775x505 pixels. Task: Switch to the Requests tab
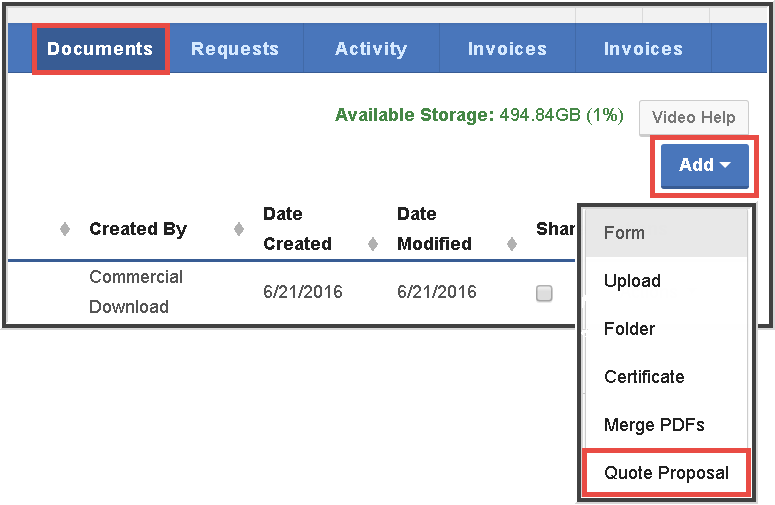click(x=235, y=48)
